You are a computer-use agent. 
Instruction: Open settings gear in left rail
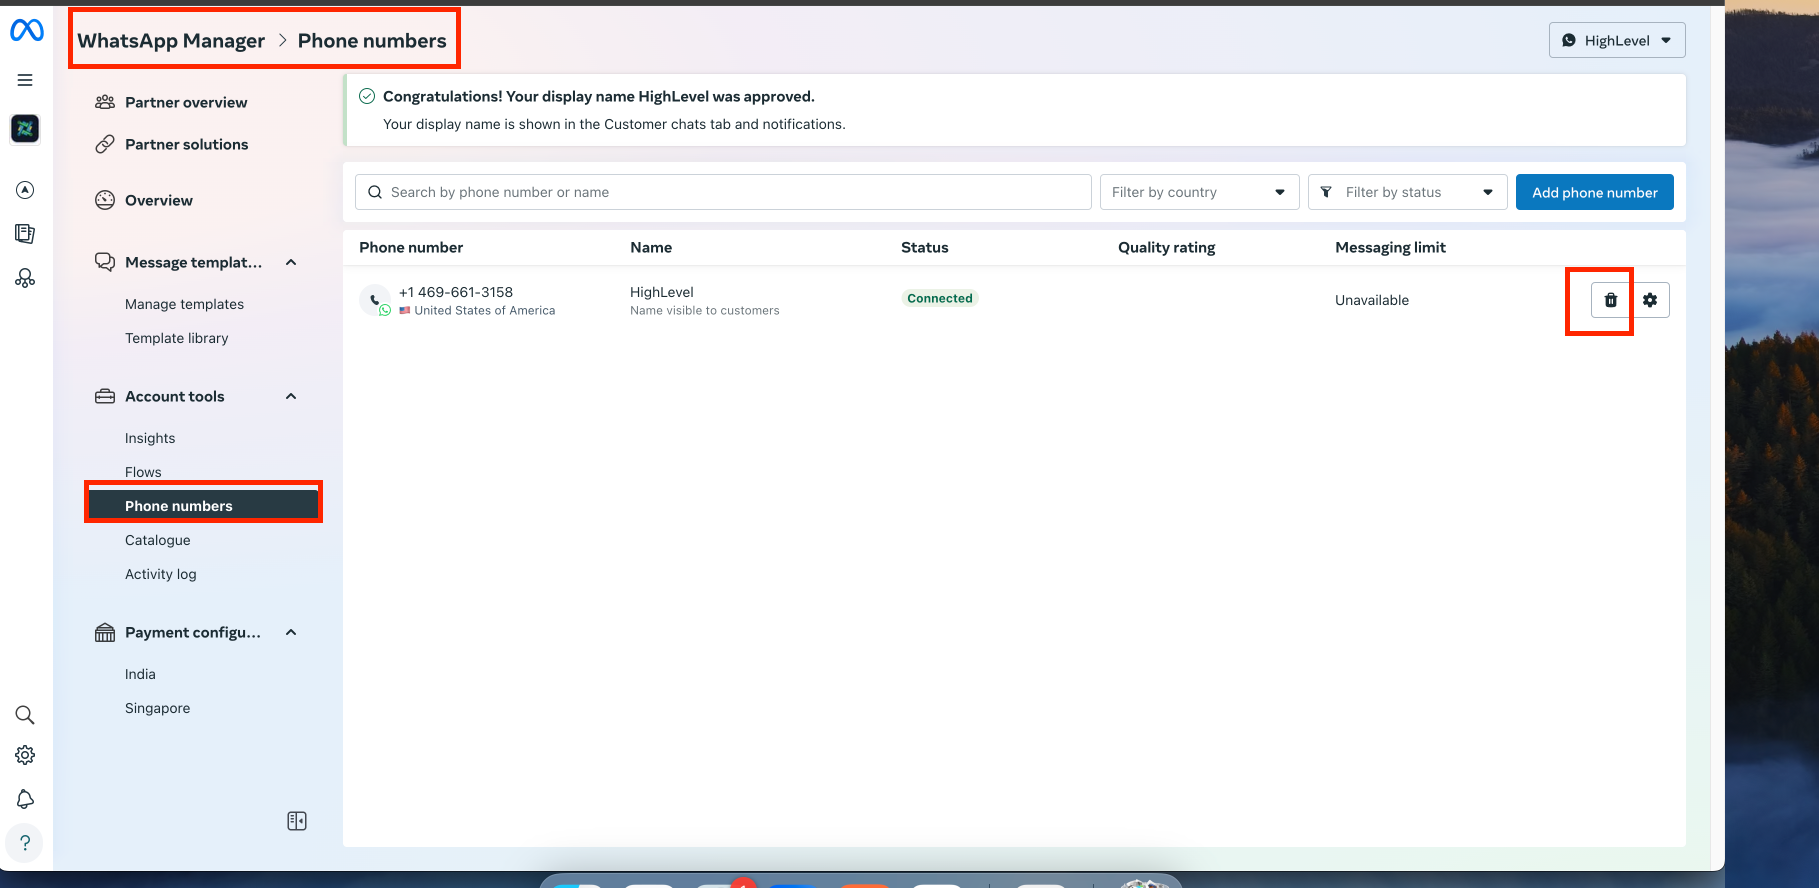(x=25, y=755)
